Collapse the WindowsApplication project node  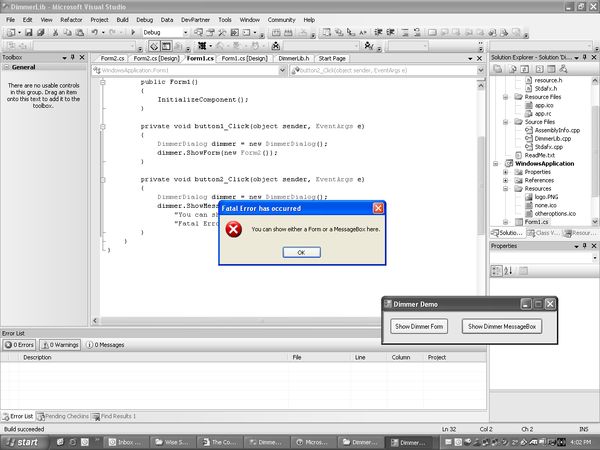496,164
